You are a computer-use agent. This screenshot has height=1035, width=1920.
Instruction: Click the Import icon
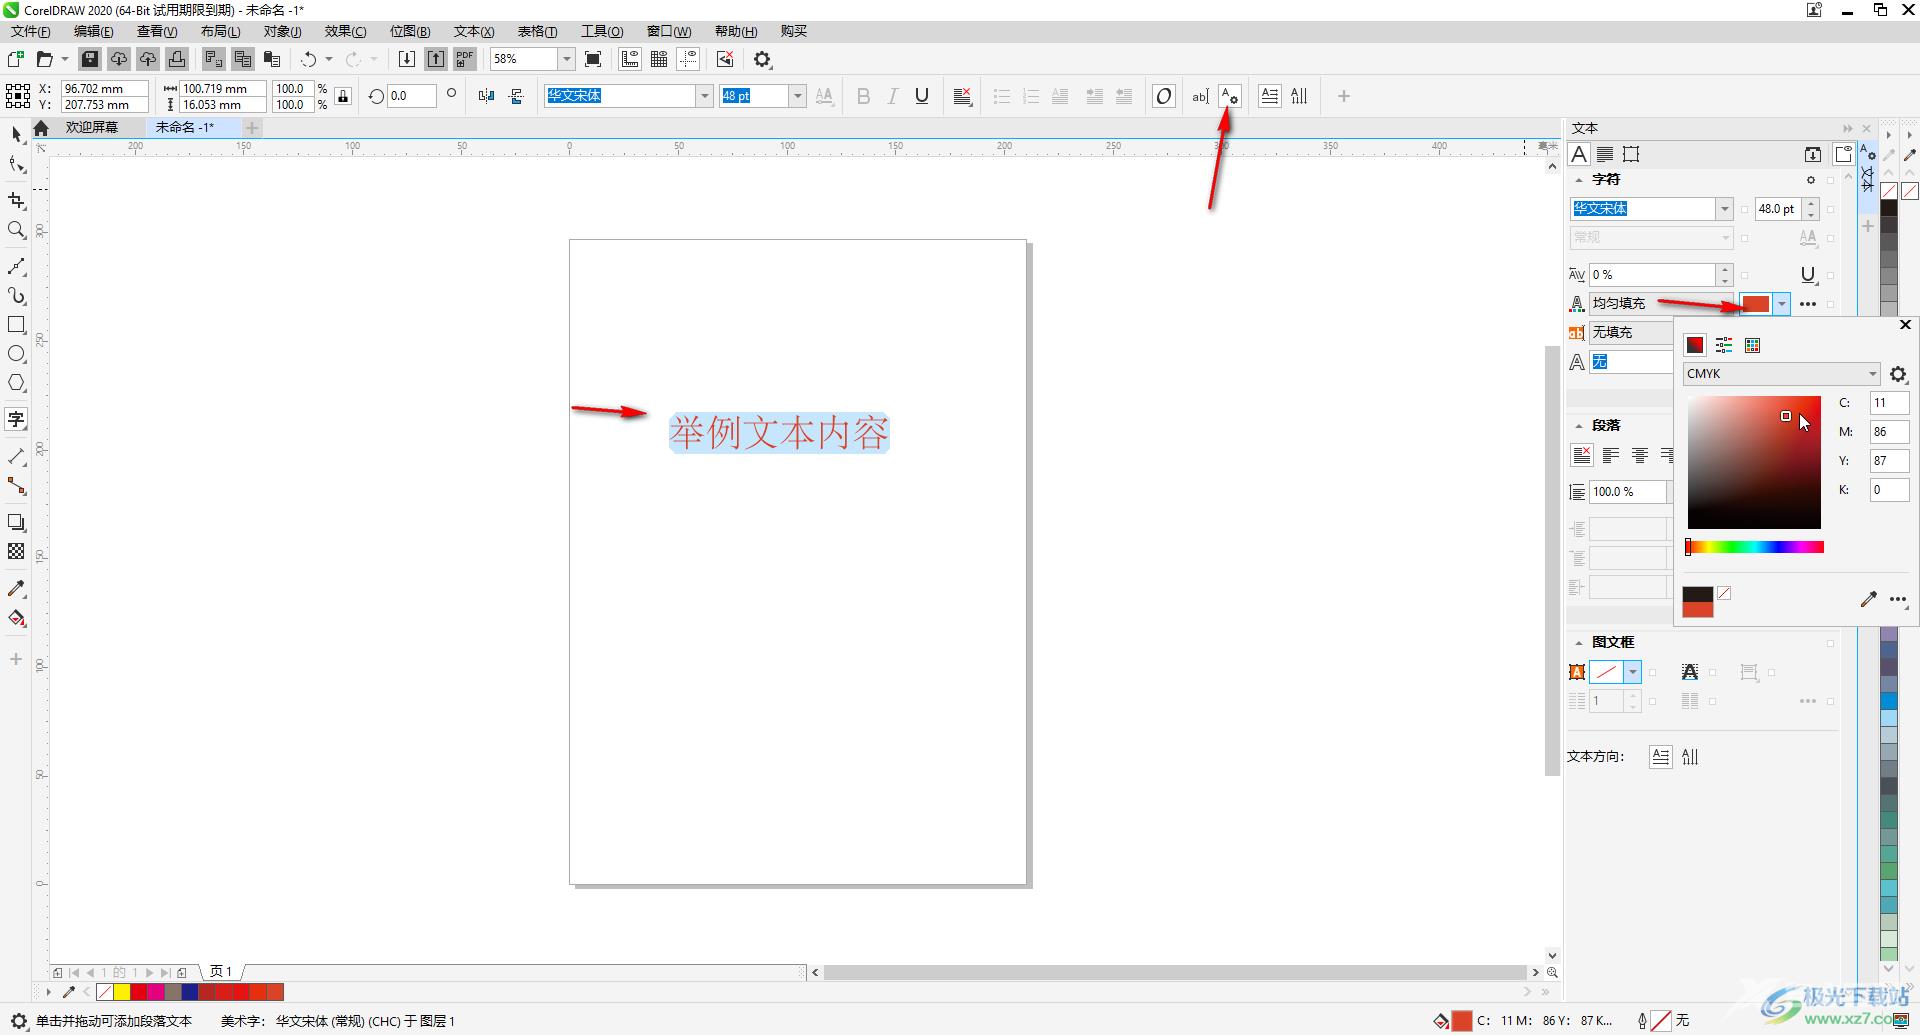tap(406, 59)
